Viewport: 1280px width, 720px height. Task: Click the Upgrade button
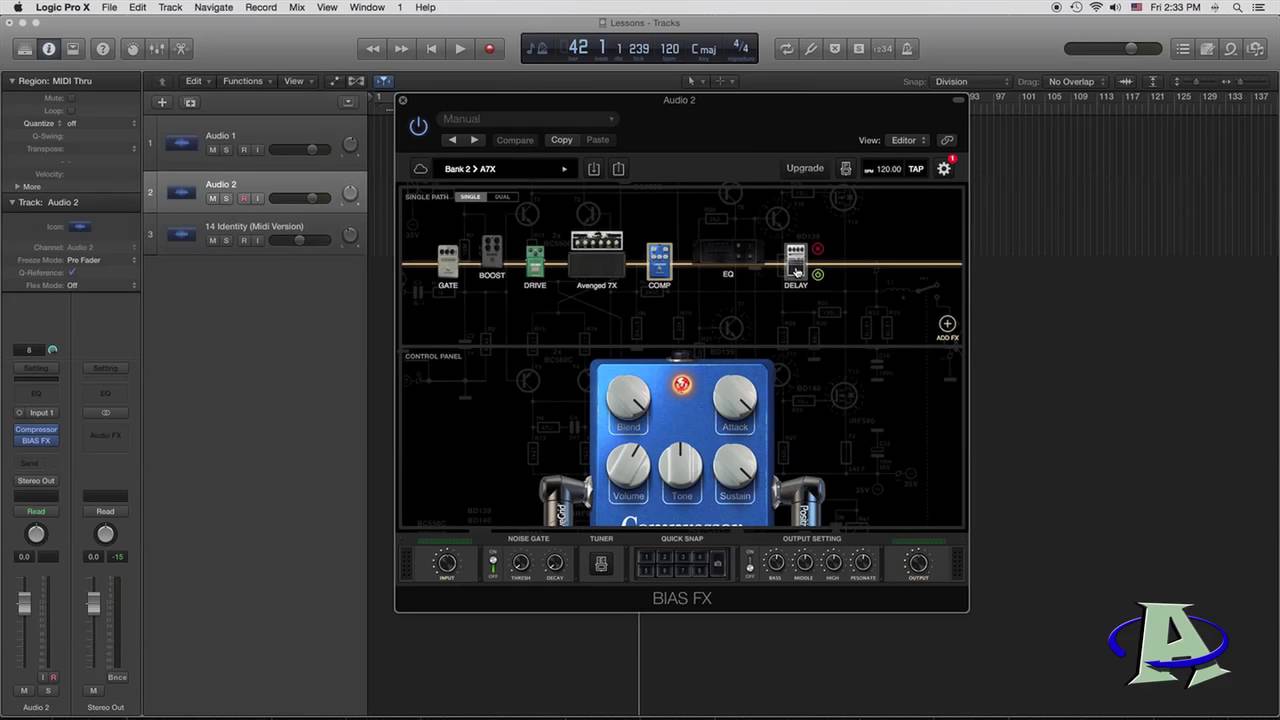805,168
